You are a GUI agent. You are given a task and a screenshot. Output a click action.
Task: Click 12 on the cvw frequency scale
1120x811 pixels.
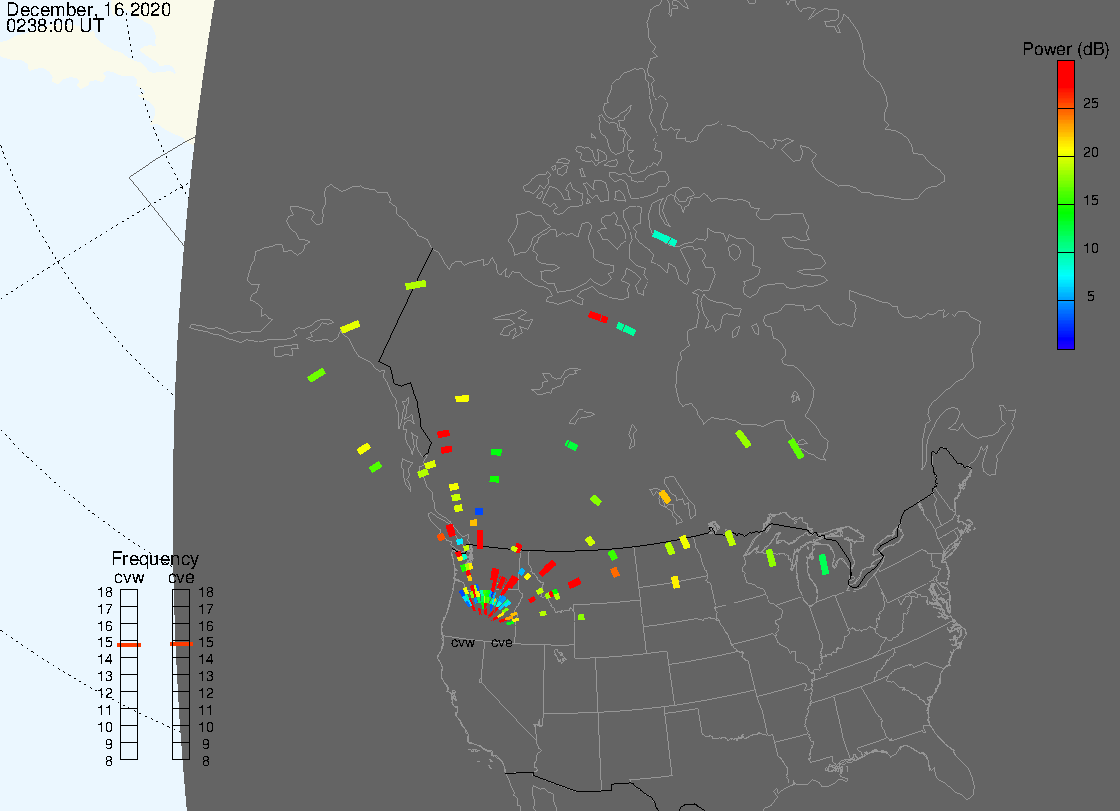click(105, 694)
